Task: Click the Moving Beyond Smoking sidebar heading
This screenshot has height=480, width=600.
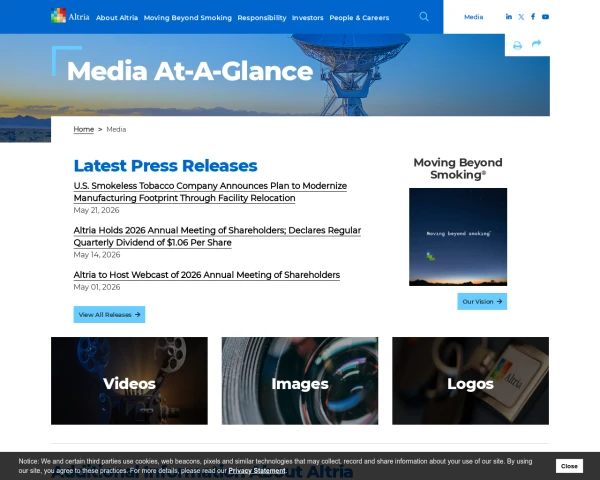Action: 458,168
